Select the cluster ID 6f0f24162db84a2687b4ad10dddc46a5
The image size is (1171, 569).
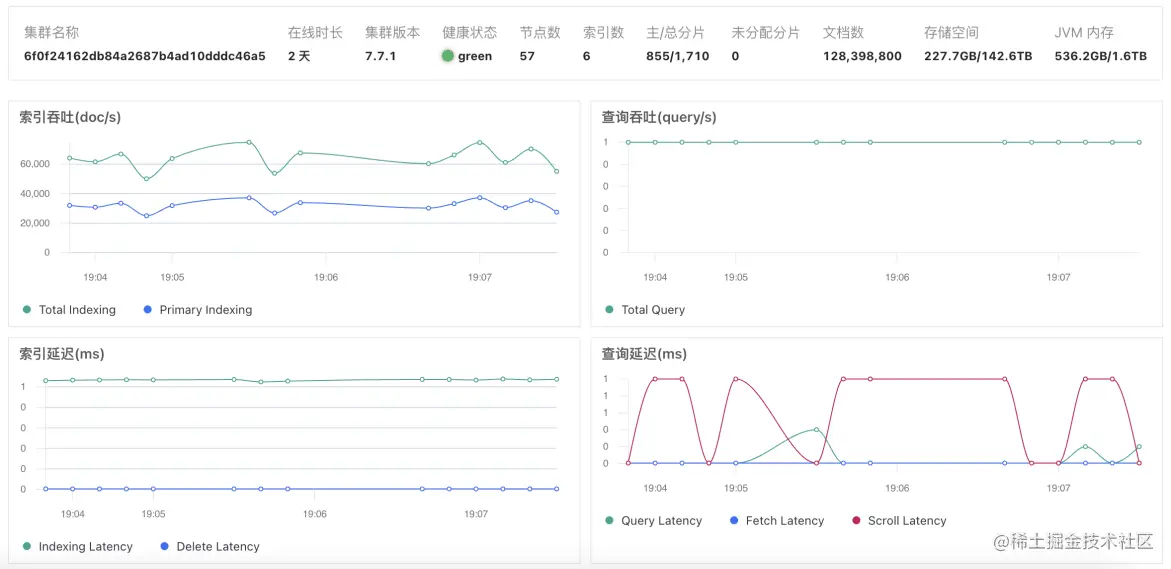click(x=145, y=56)
